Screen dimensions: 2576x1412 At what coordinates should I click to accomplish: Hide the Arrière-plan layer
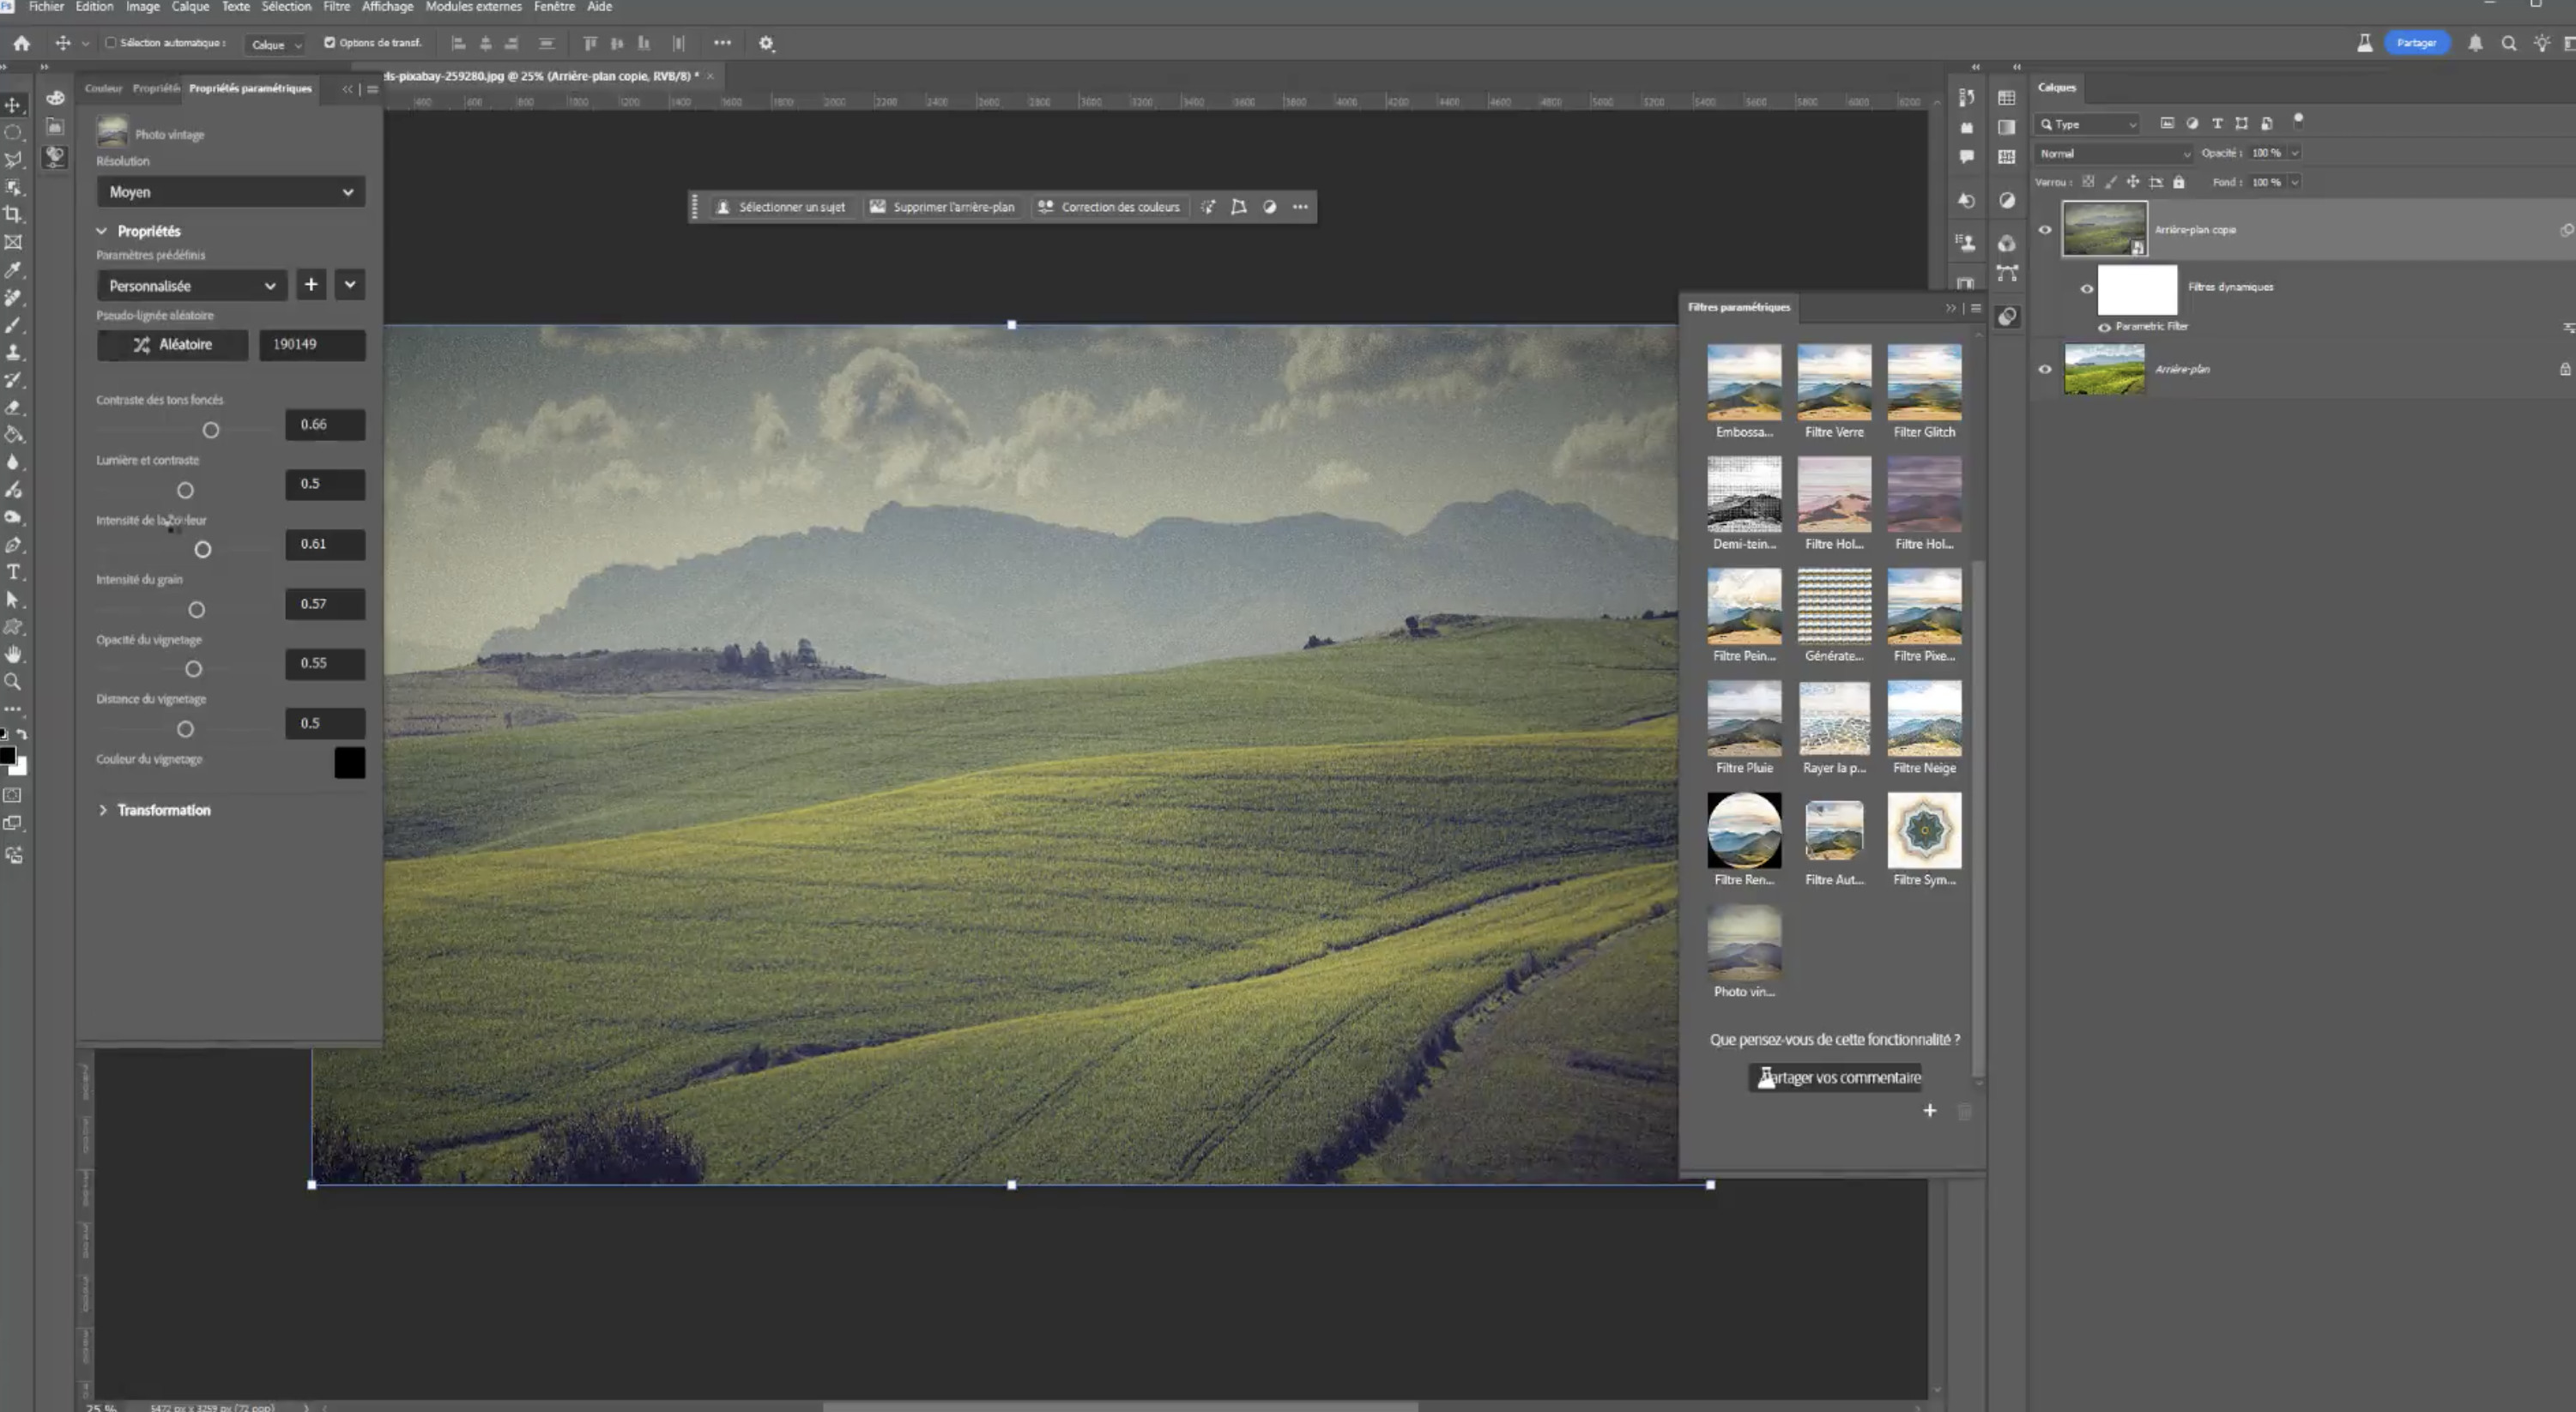point(2045,369)
